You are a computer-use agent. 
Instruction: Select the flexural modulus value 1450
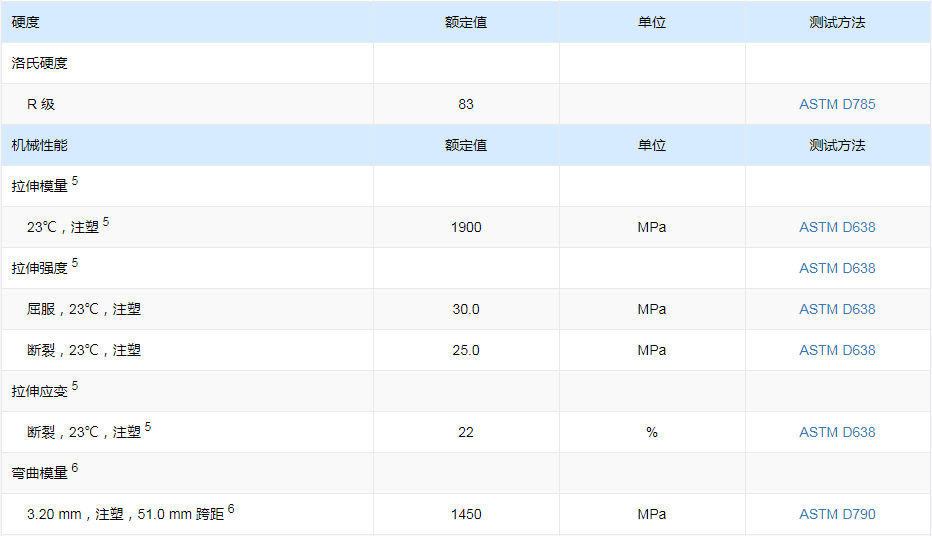466,514
